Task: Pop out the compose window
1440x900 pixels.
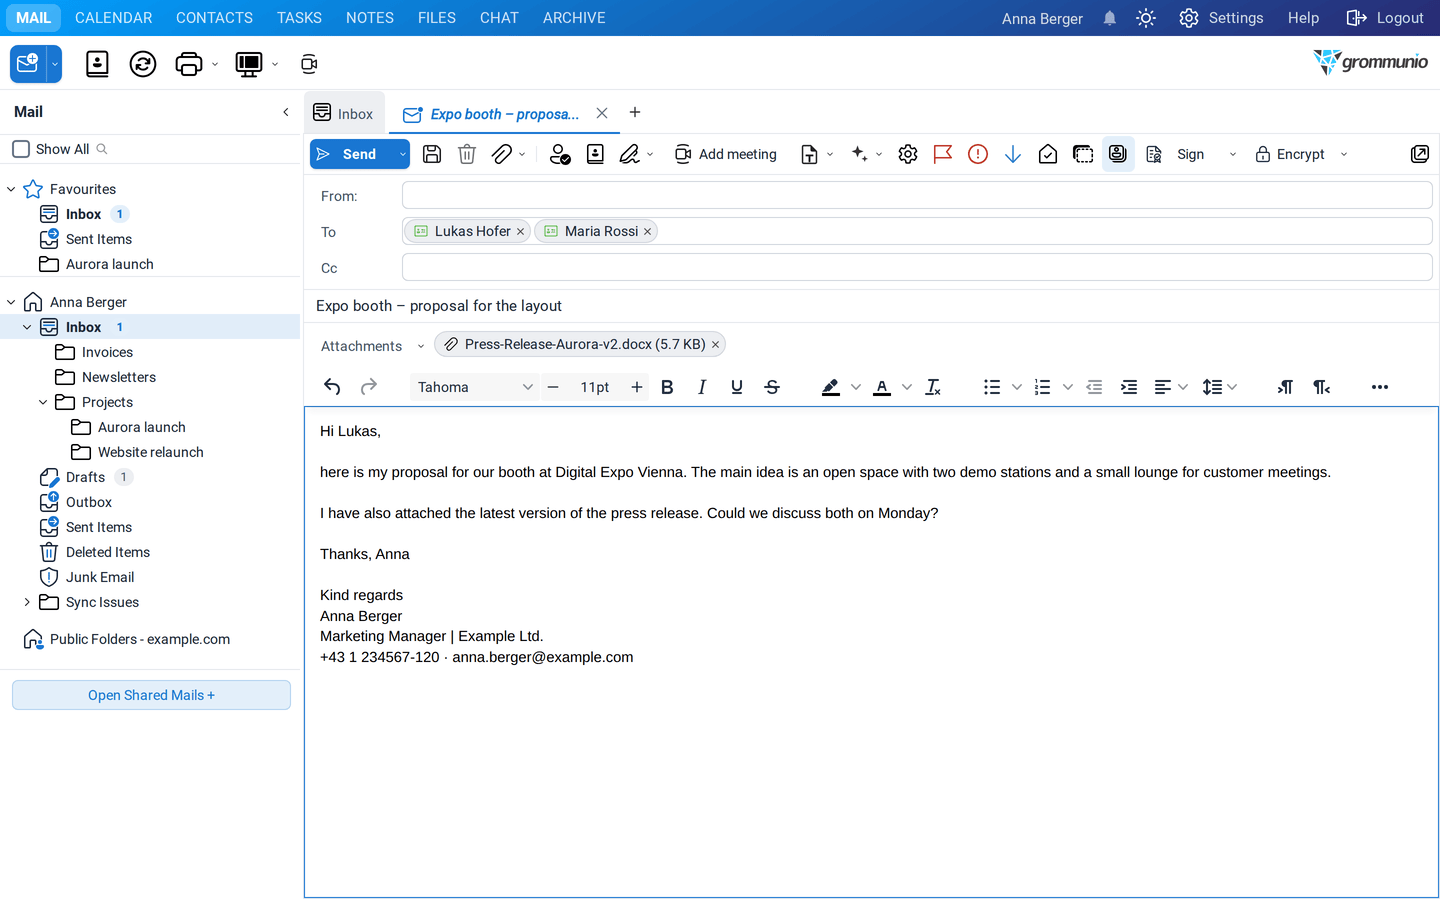Action: click(x=1420, y=154)
